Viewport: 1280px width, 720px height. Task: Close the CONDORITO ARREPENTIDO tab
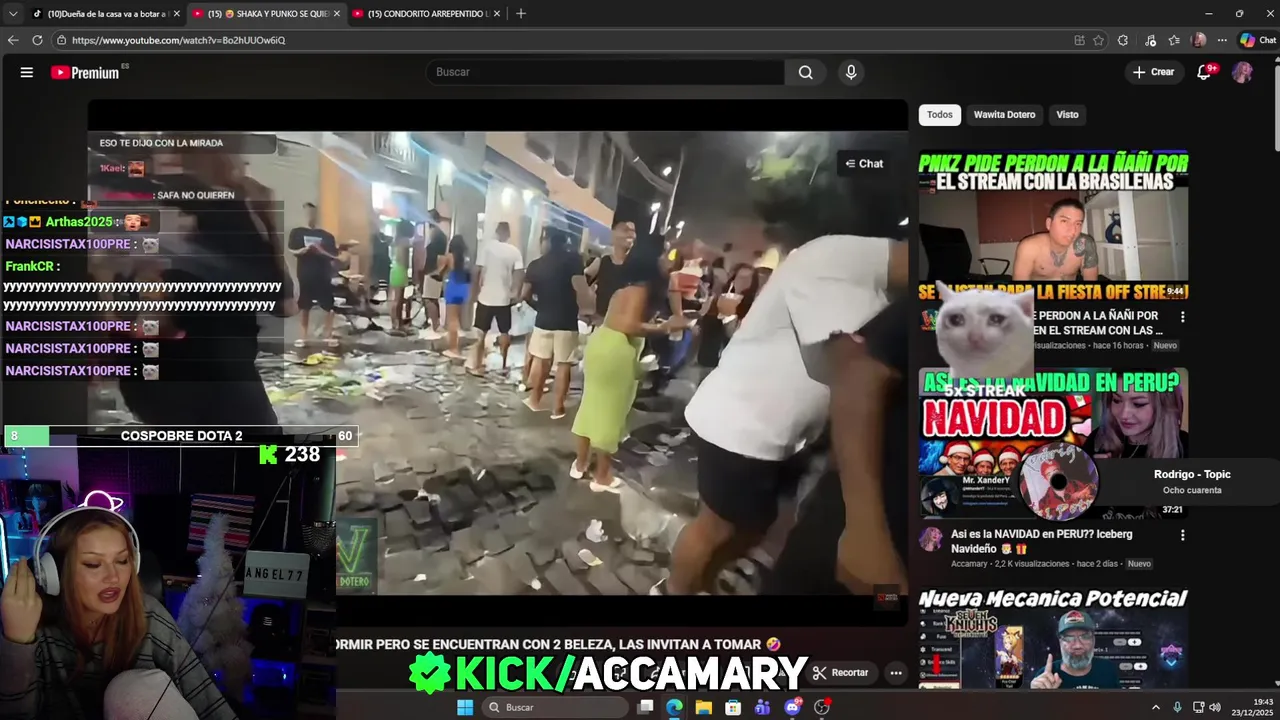497,13
